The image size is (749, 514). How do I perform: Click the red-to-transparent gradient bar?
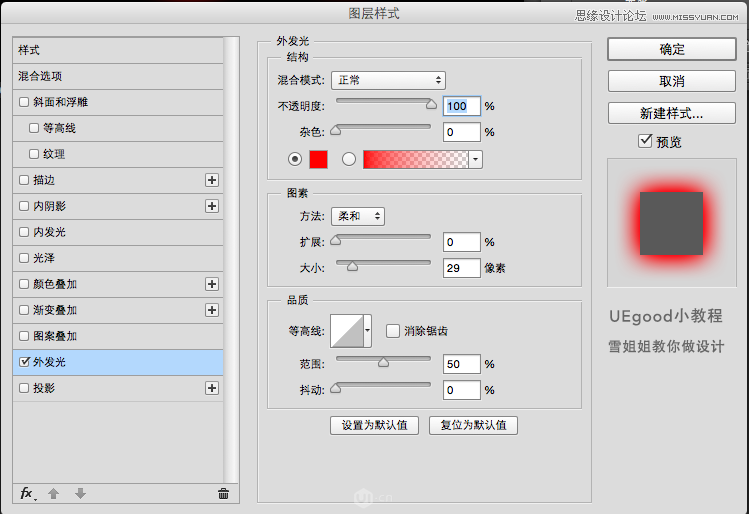pos(416,160)
